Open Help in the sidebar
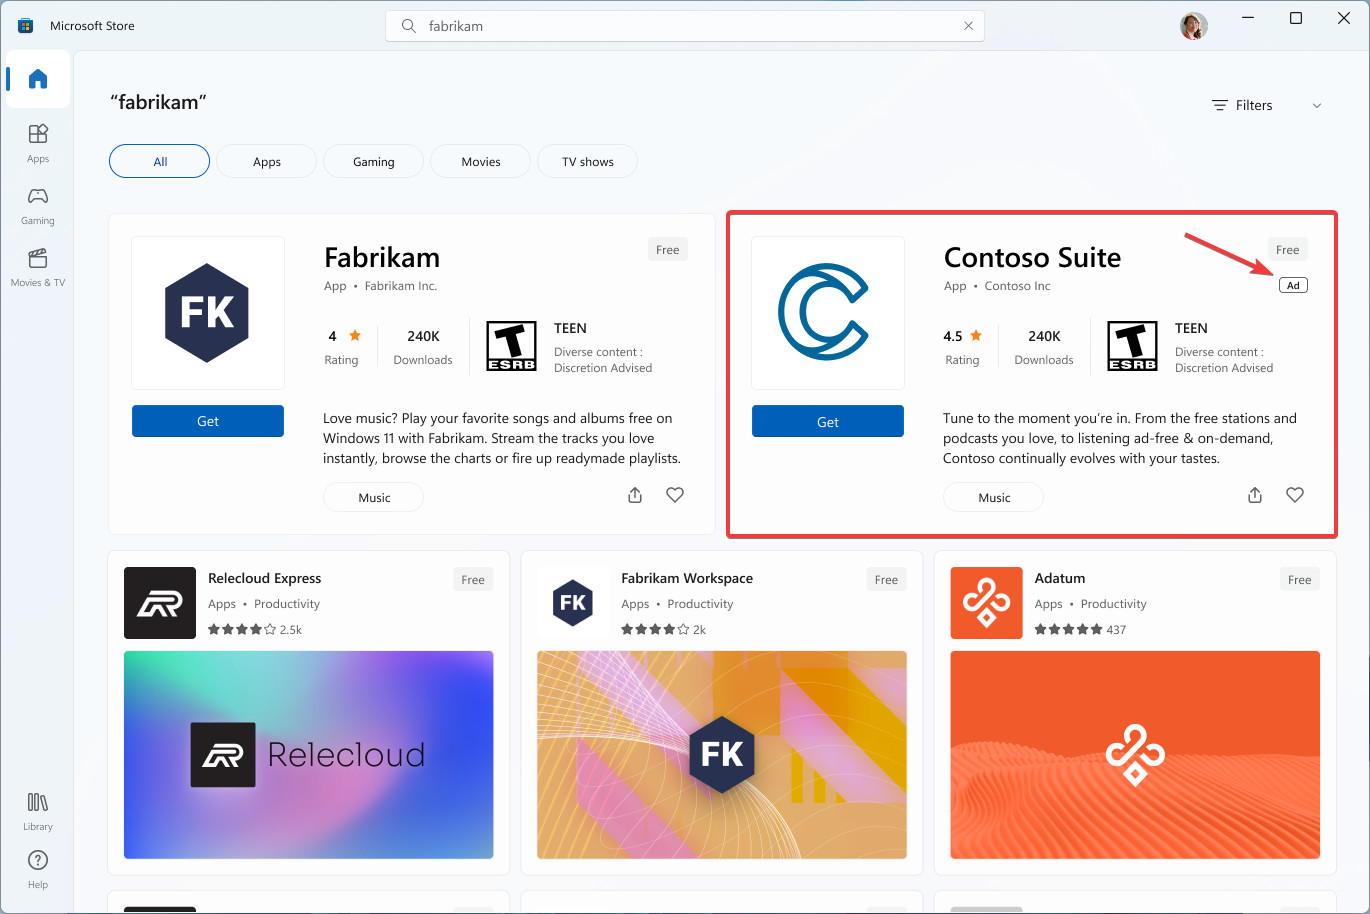Viewport: 1370px width, 914px height. click(x=38, y=868)
